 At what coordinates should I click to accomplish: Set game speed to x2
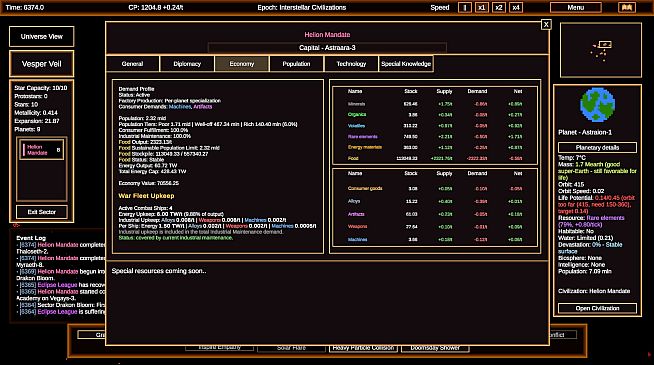(x=499, y=8)
